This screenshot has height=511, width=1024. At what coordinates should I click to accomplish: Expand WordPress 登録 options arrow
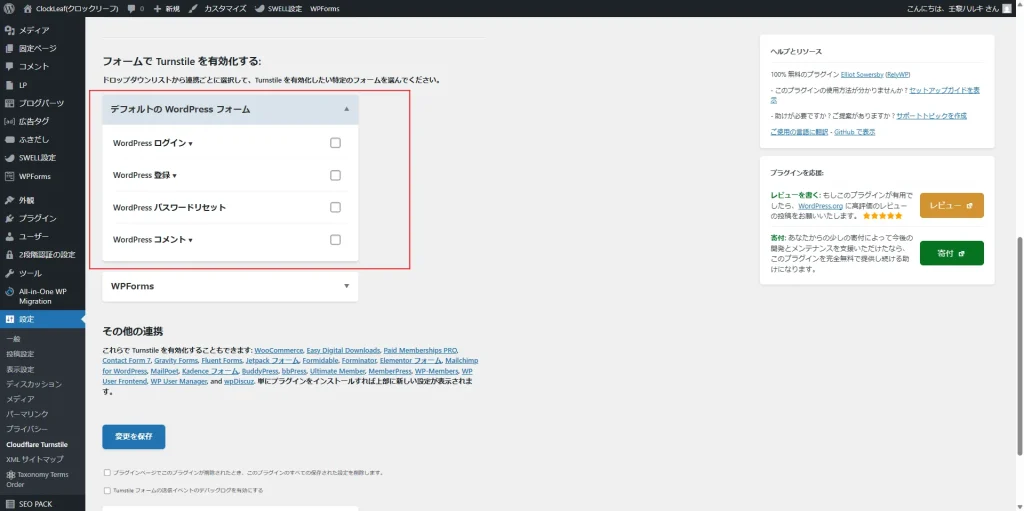coord(174,176)
